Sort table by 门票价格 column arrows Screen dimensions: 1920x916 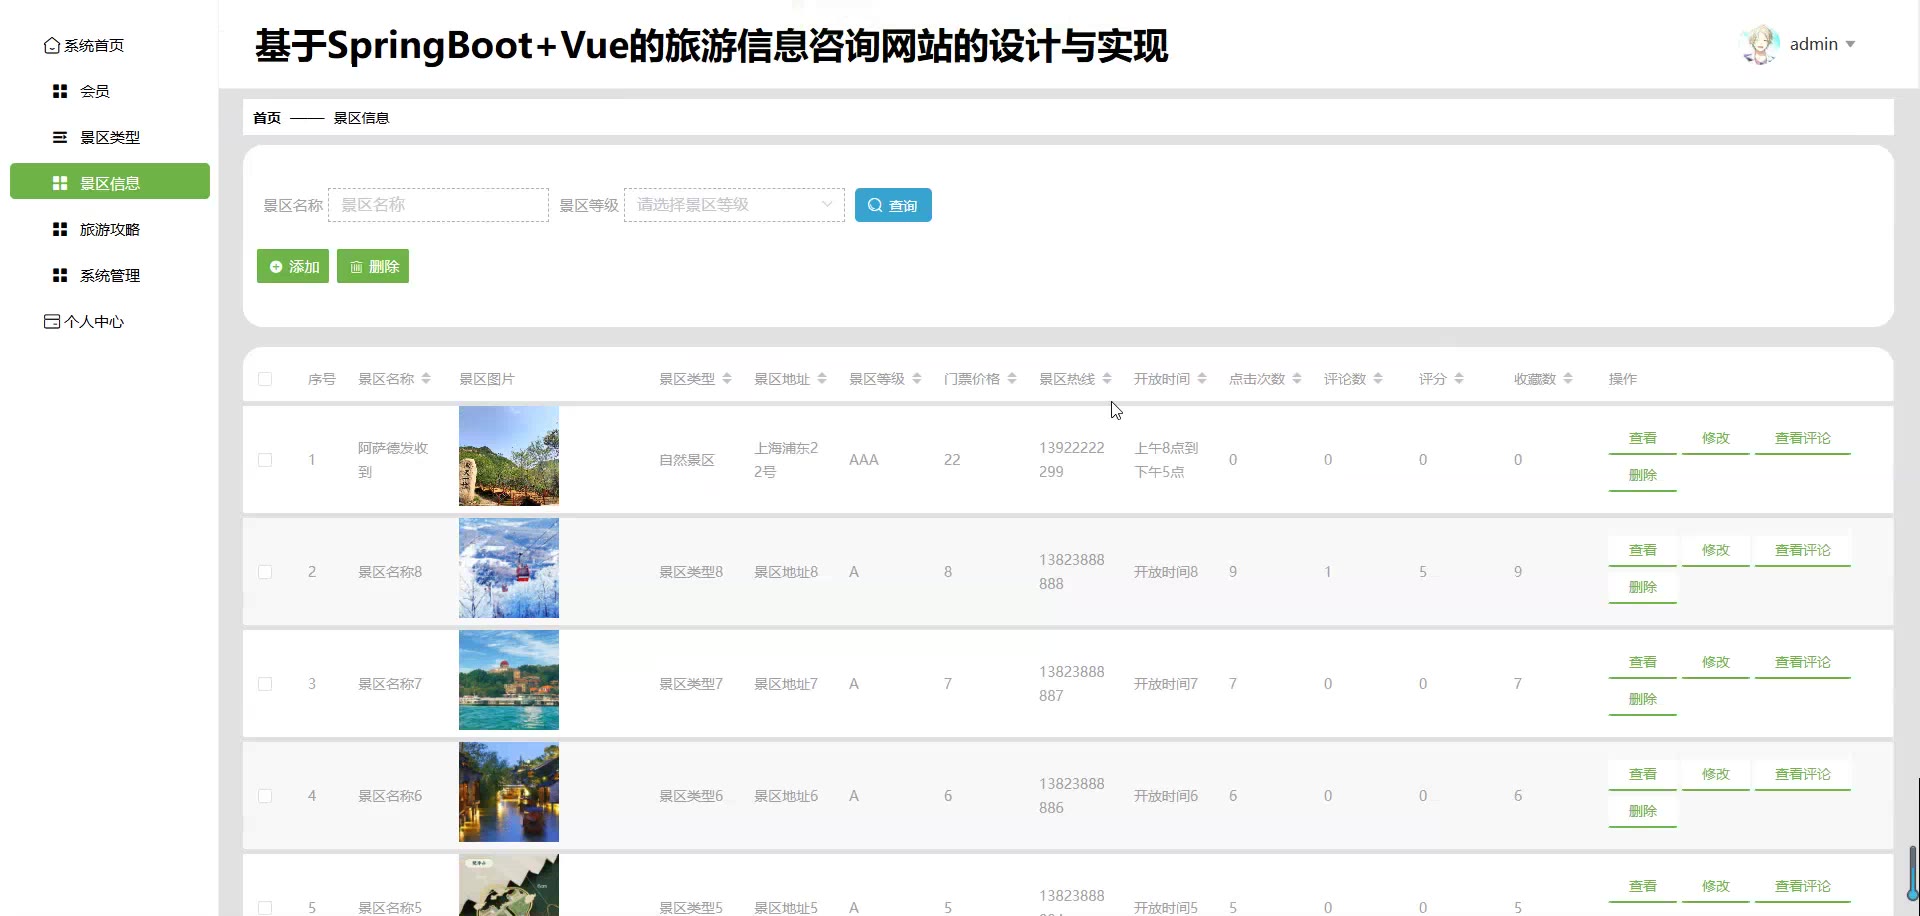click(1012, 379)
